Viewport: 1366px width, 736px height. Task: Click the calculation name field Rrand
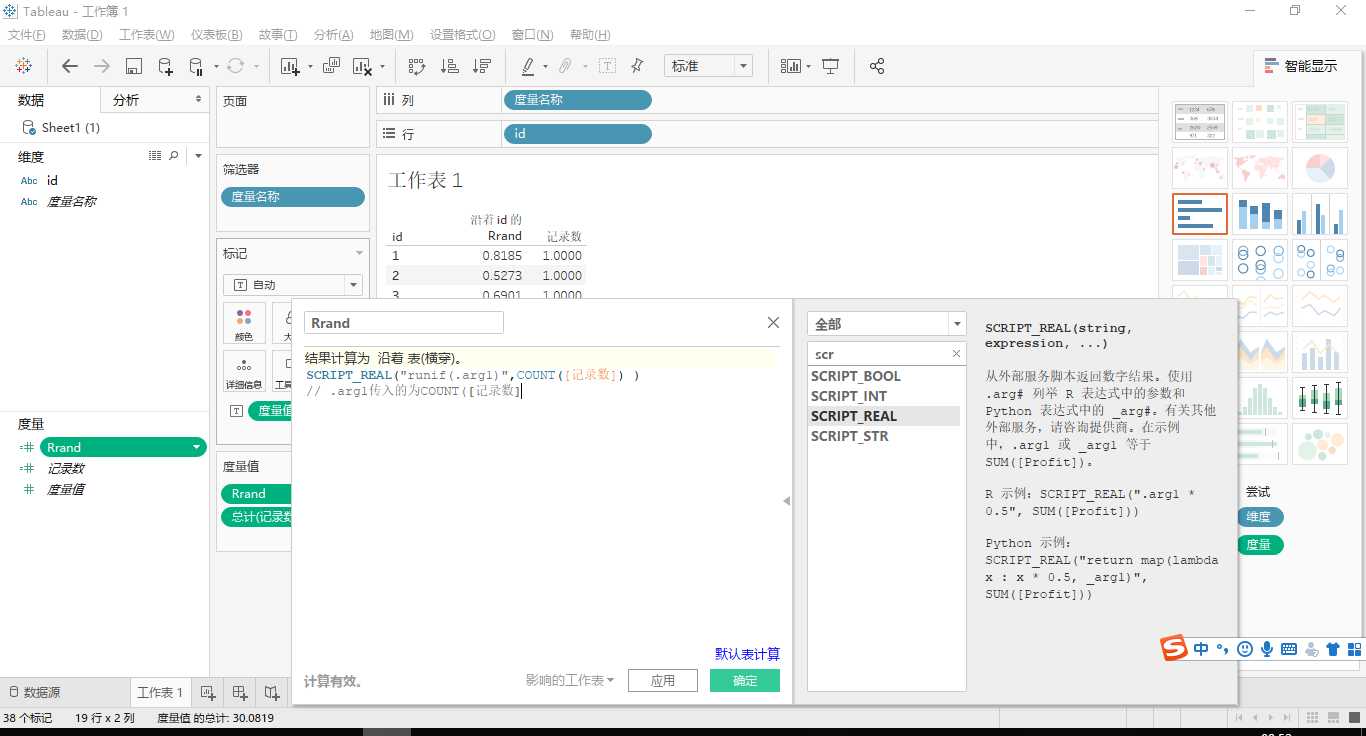tap(404, 323)
